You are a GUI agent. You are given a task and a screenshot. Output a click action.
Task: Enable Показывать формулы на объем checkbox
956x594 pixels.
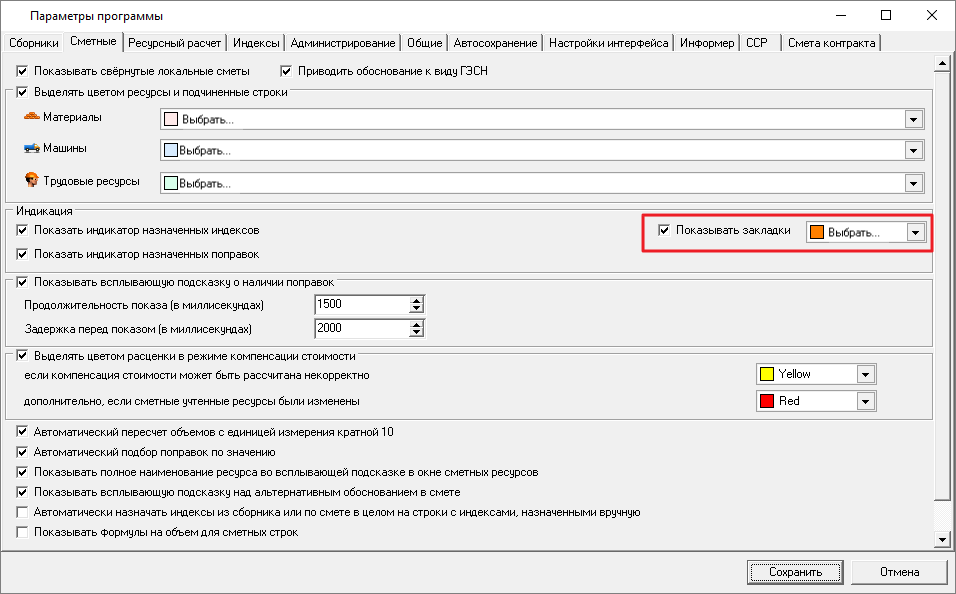click(x=23, y=533)
